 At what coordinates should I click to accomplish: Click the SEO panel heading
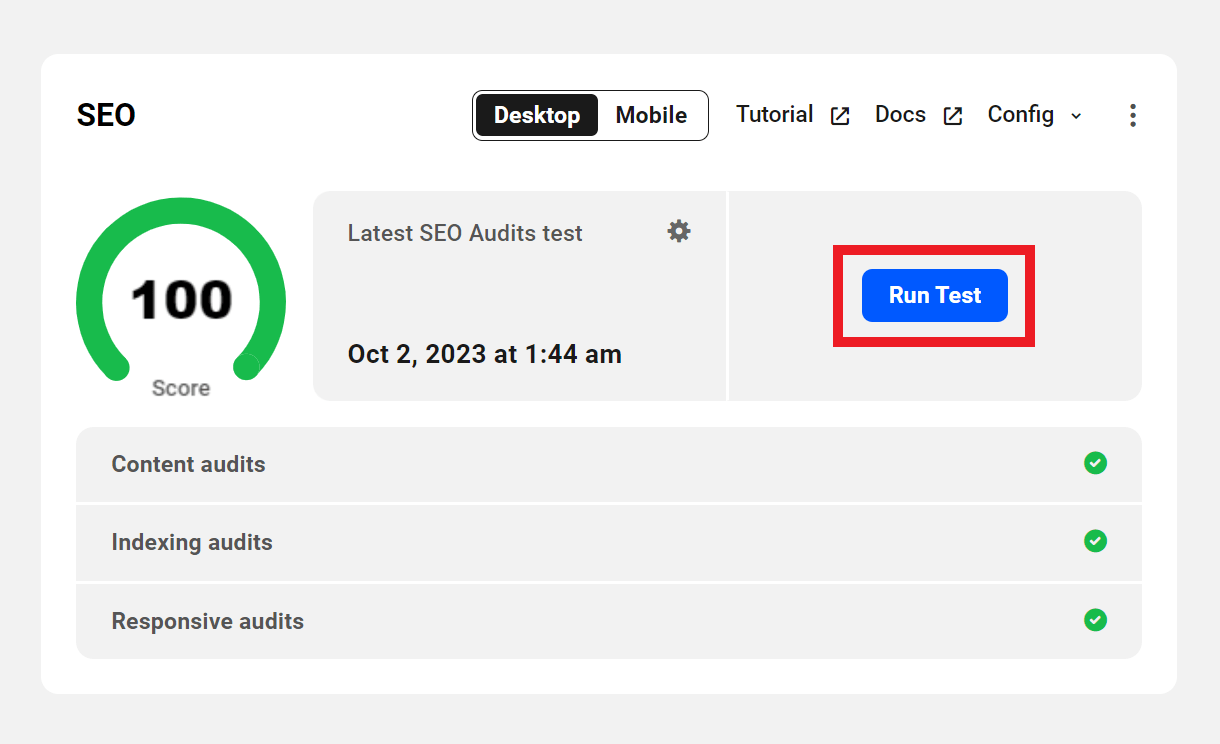pyautogui.click(x=106, y=115)
